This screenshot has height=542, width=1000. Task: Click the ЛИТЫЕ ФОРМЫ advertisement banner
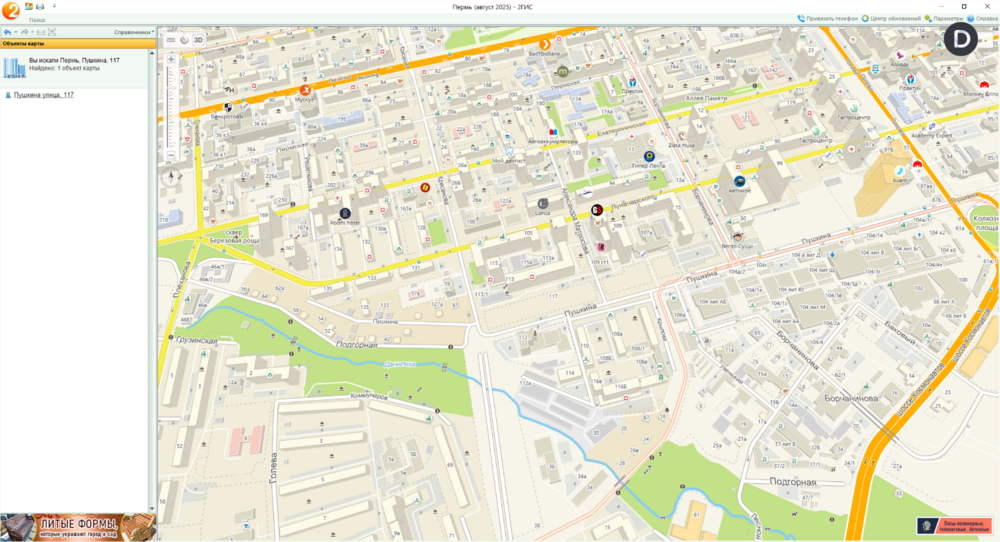coord(78,527)
